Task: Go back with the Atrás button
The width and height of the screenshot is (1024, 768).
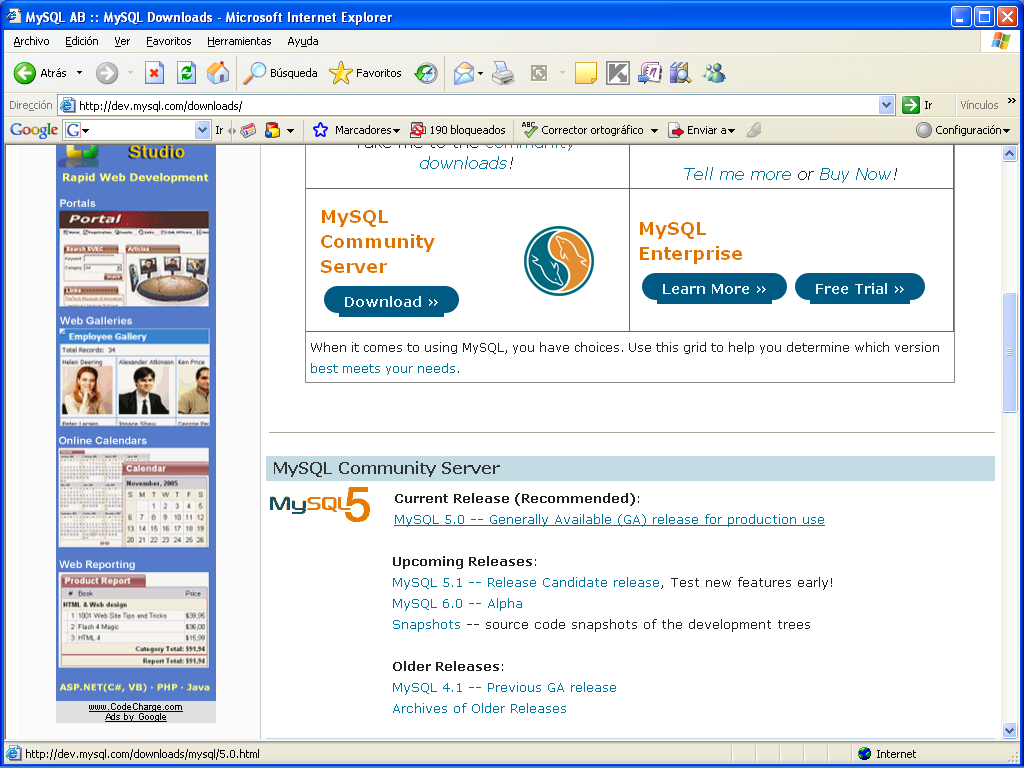Action: [x=40, y=73]
